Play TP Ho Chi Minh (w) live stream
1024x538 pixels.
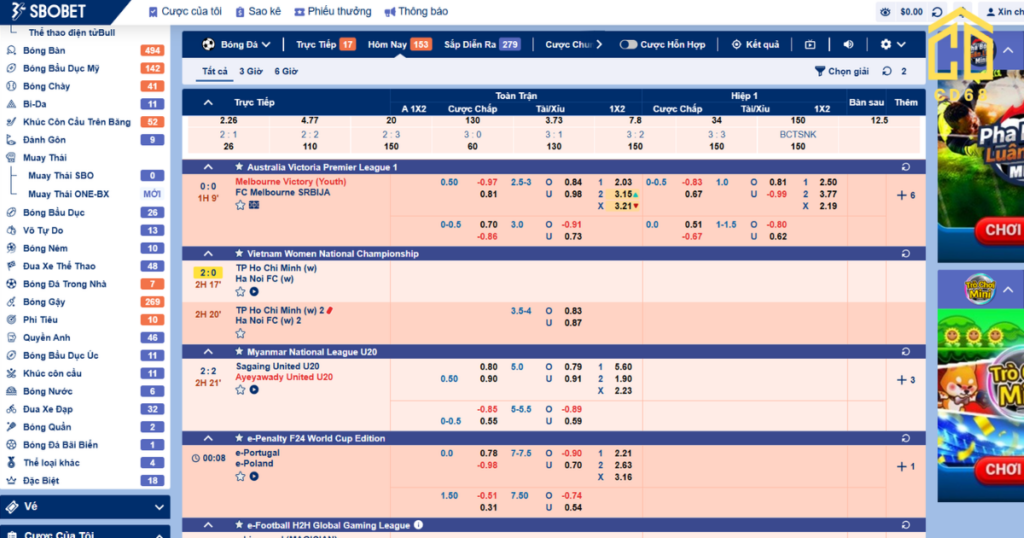click(254, 291)
